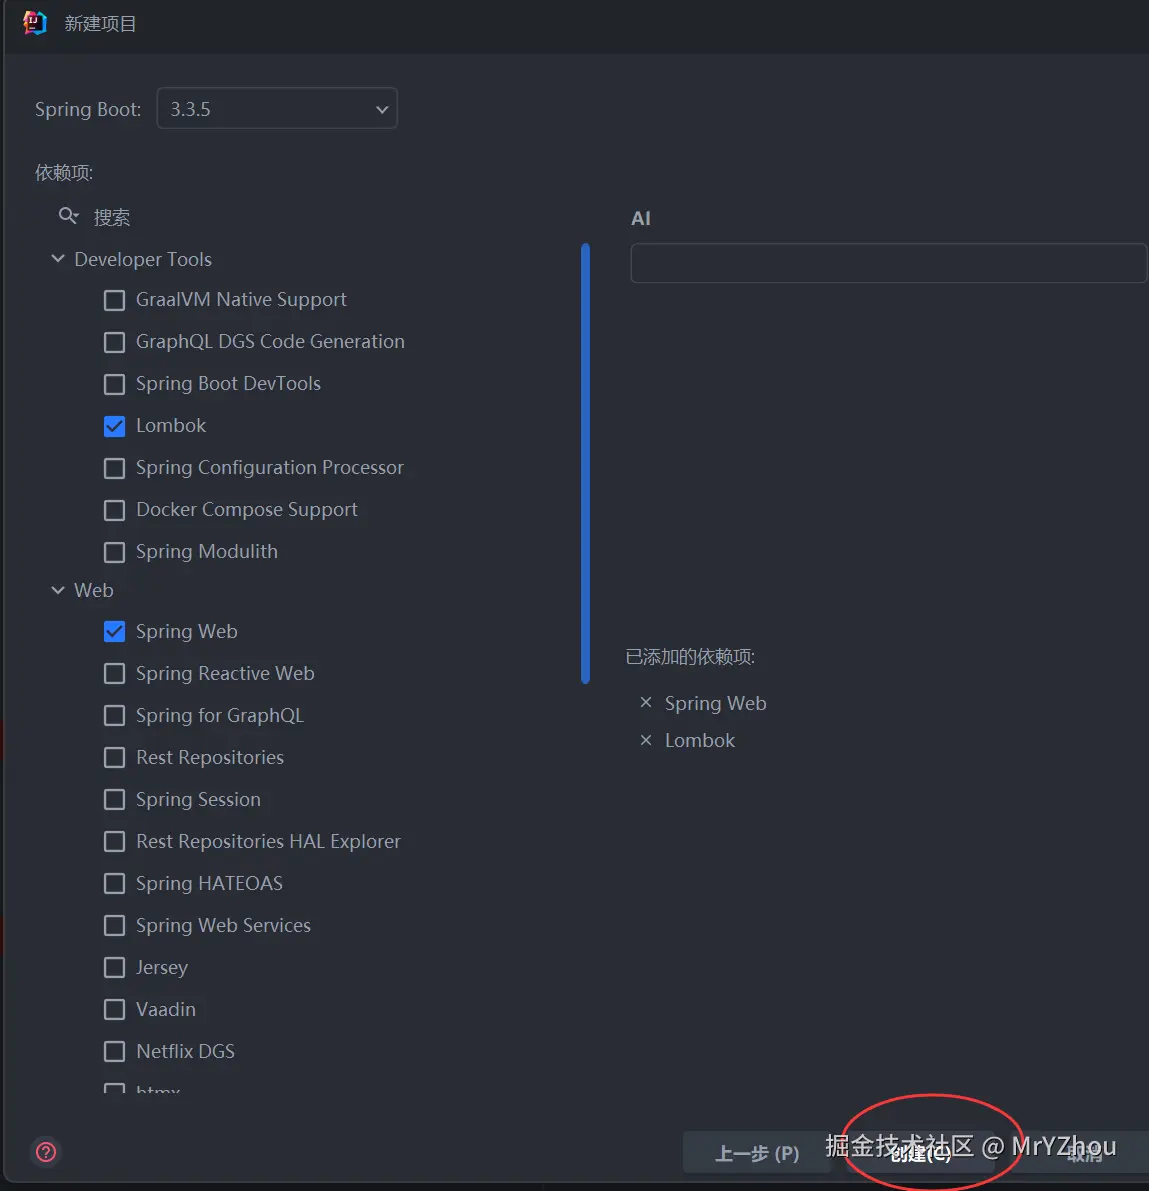The image size is (1149, 1191).
Task: Click the 上一步 (P) previous button
Action: coord(757,1153)
